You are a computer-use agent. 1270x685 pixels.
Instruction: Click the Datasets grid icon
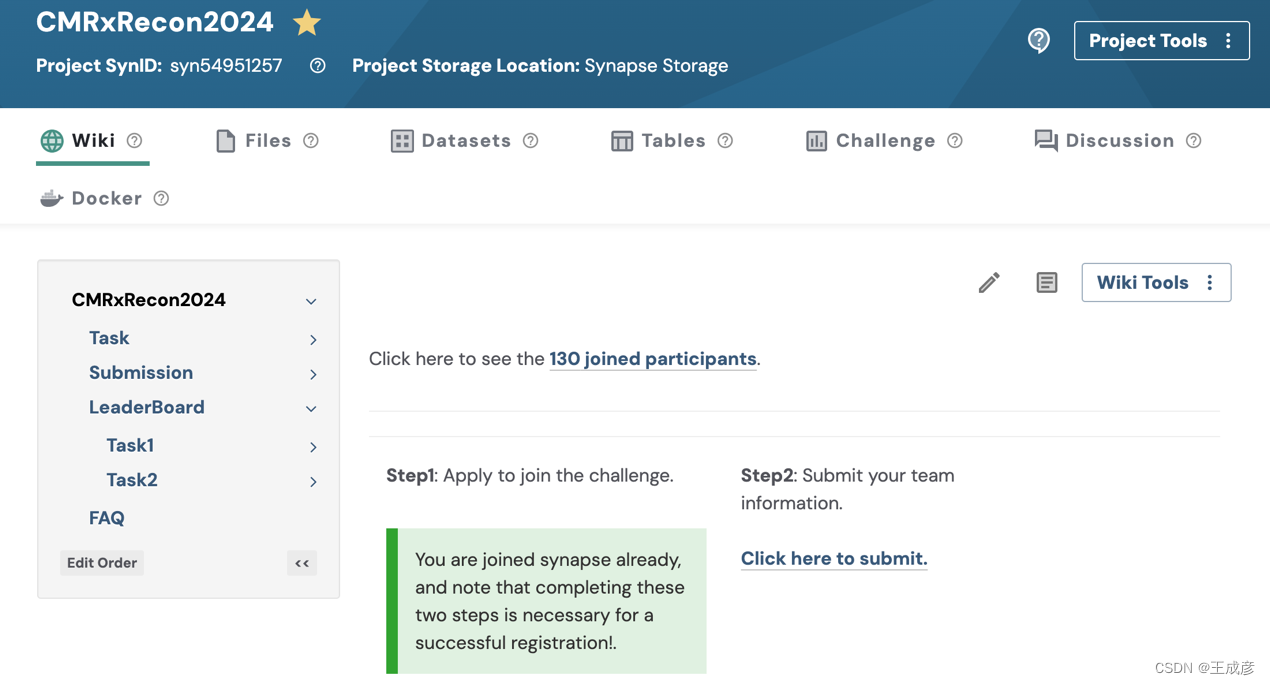click(402, 141)
